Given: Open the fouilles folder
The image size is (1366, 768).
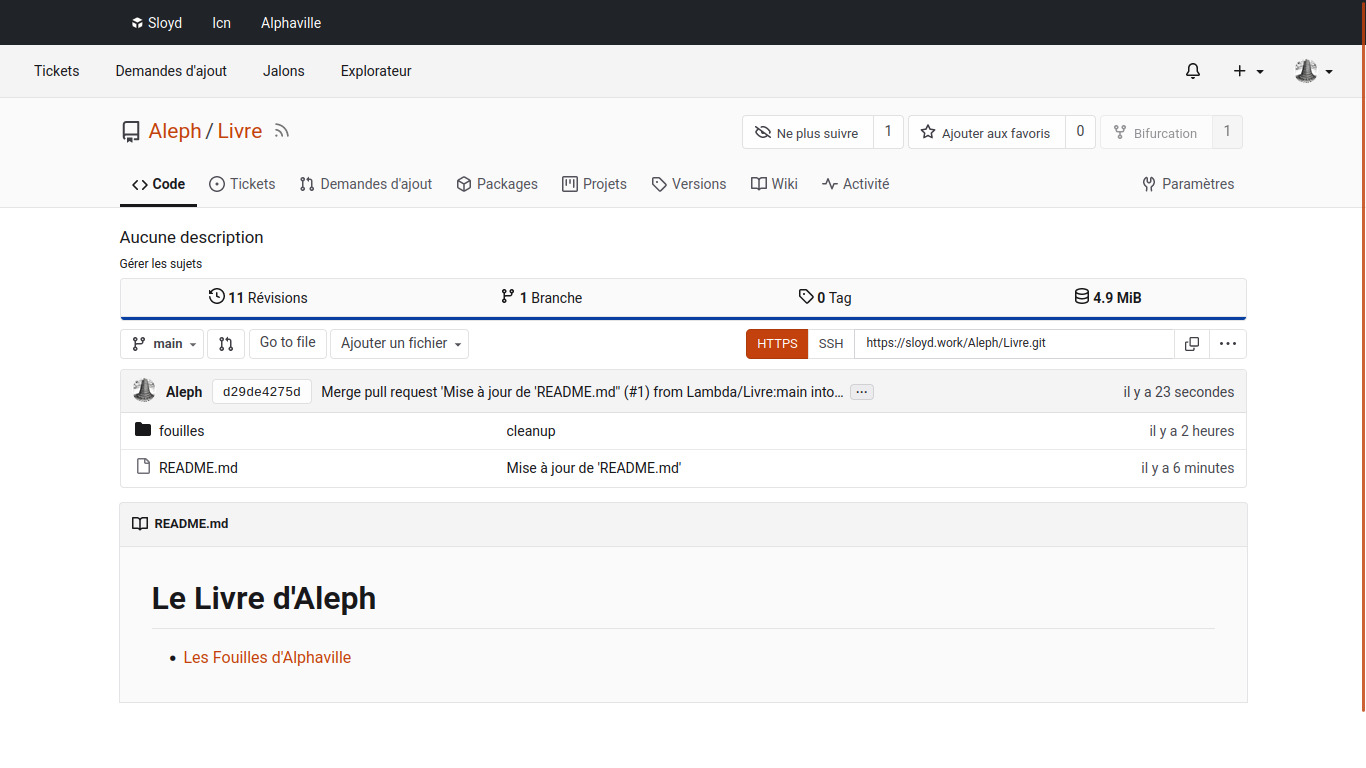Looking at the screenshot, I should [181, 431].
